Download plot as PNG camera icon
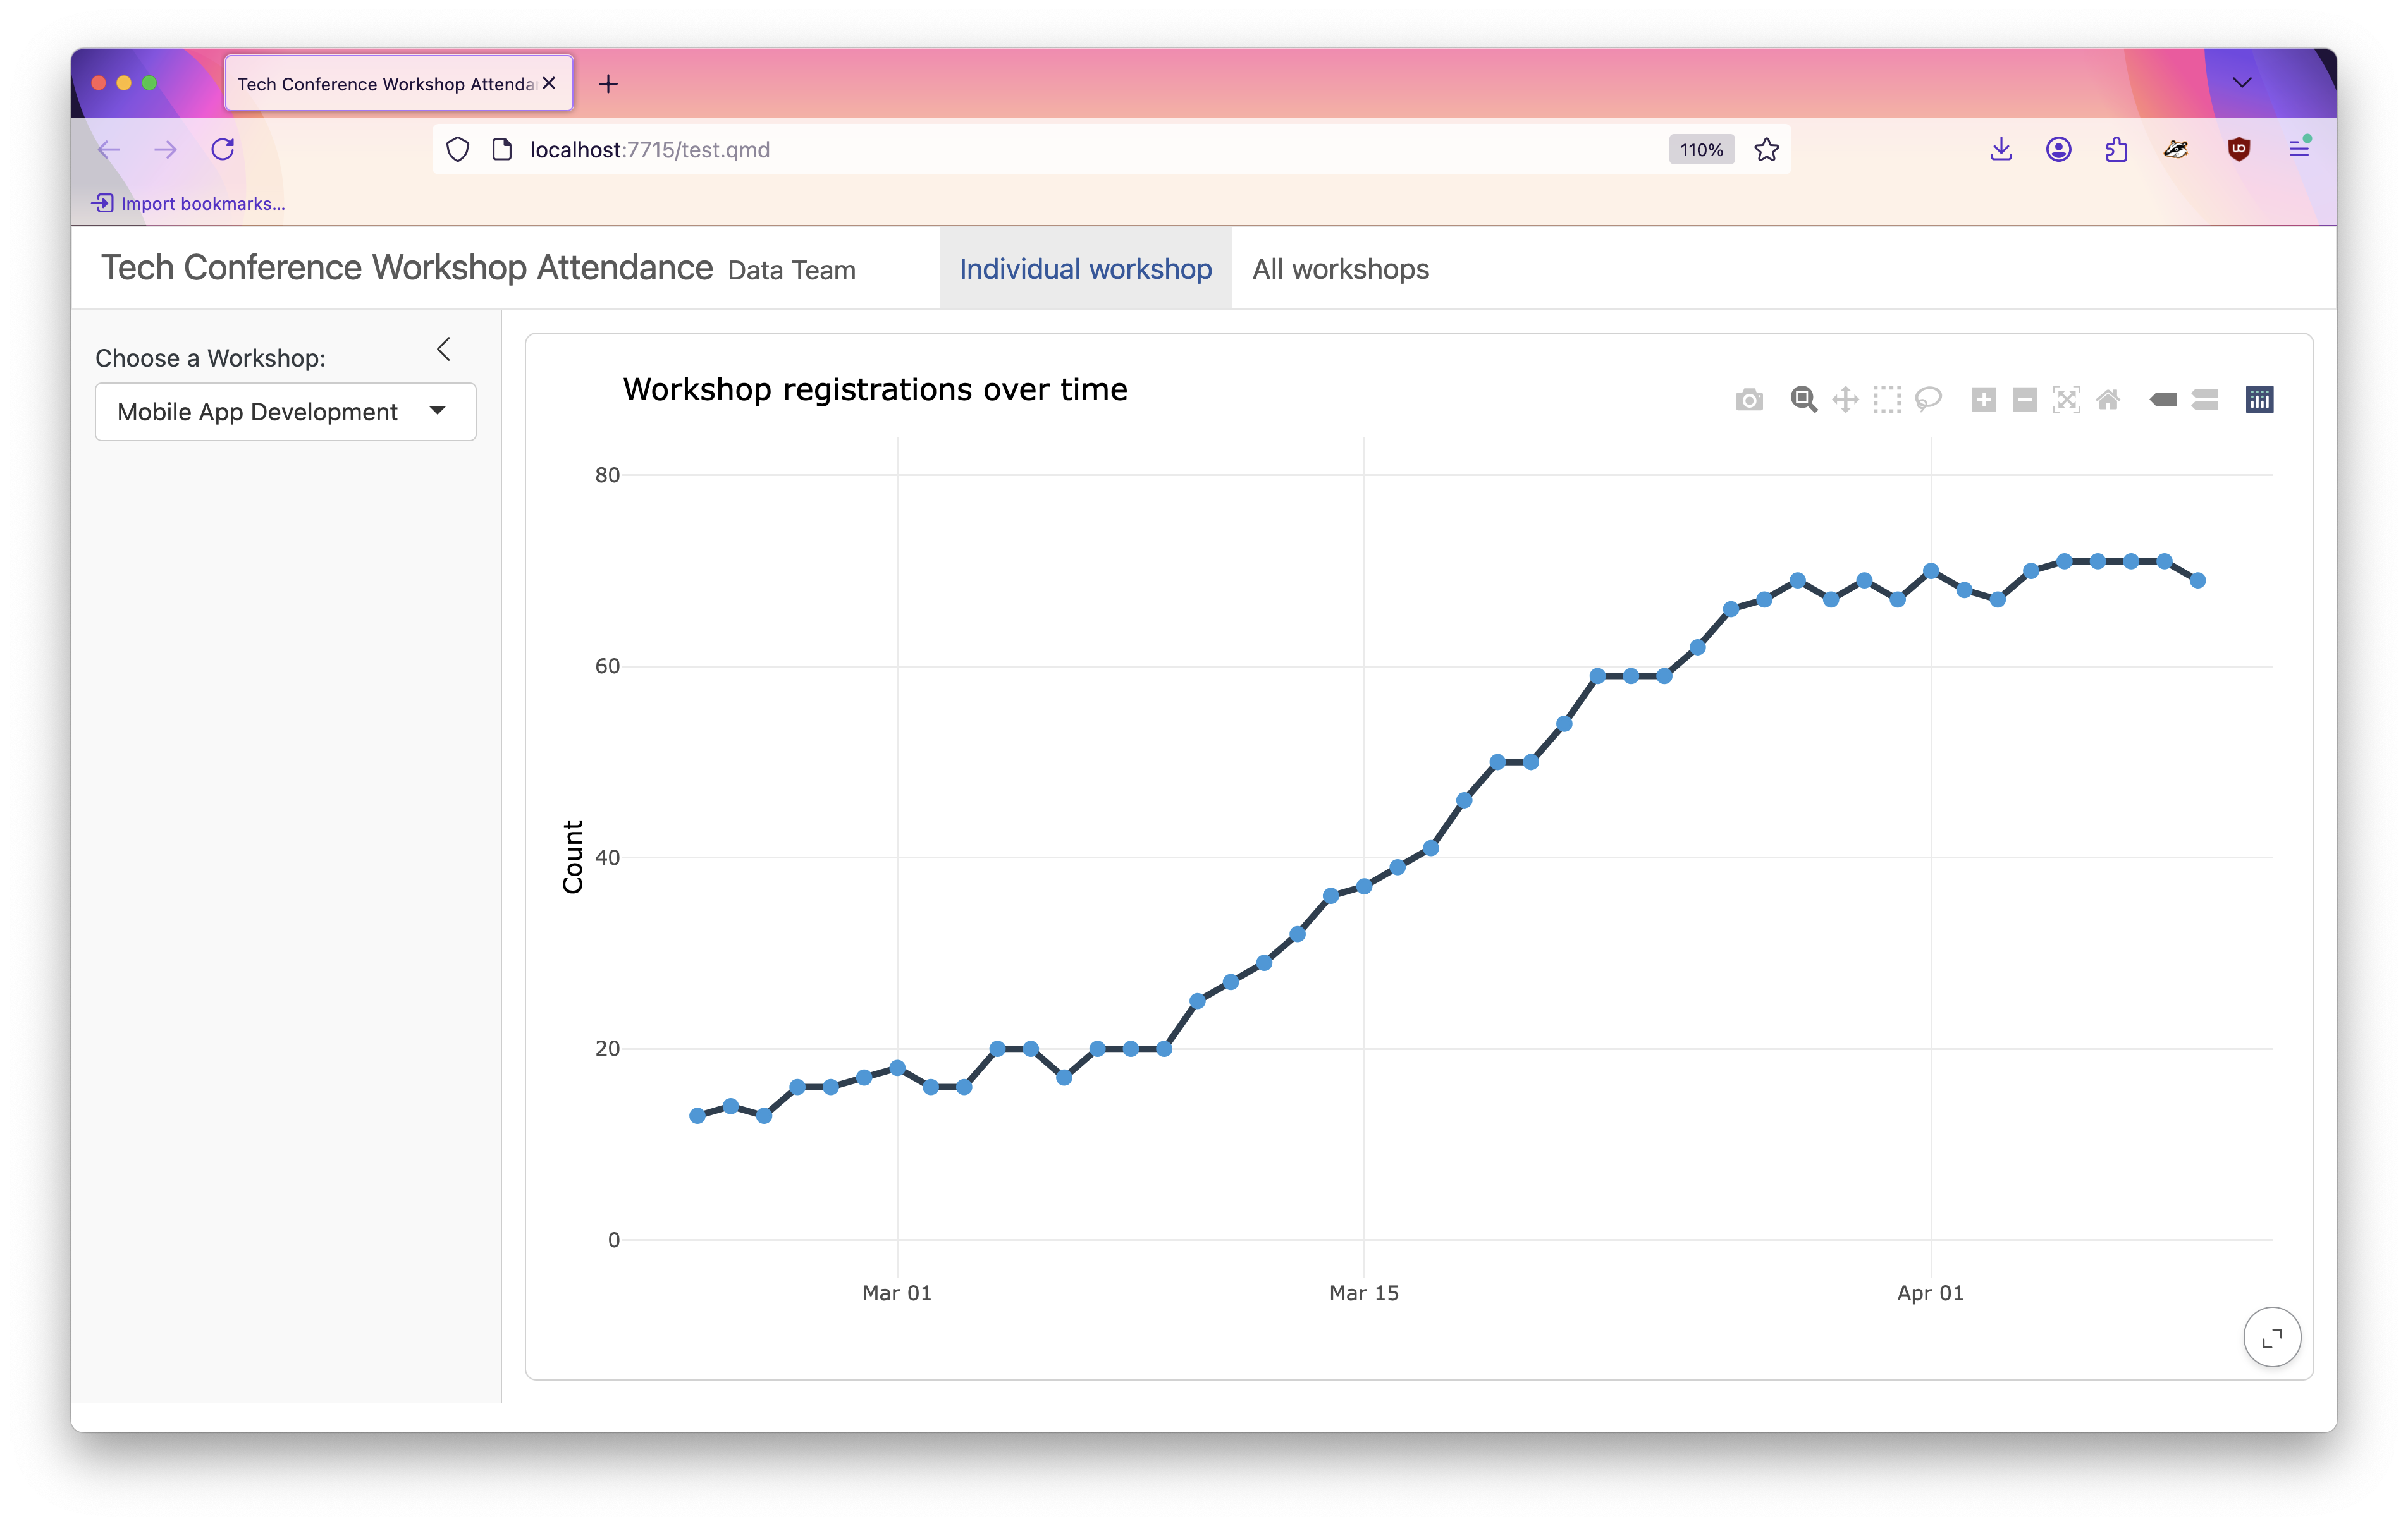 point(1749,400)
